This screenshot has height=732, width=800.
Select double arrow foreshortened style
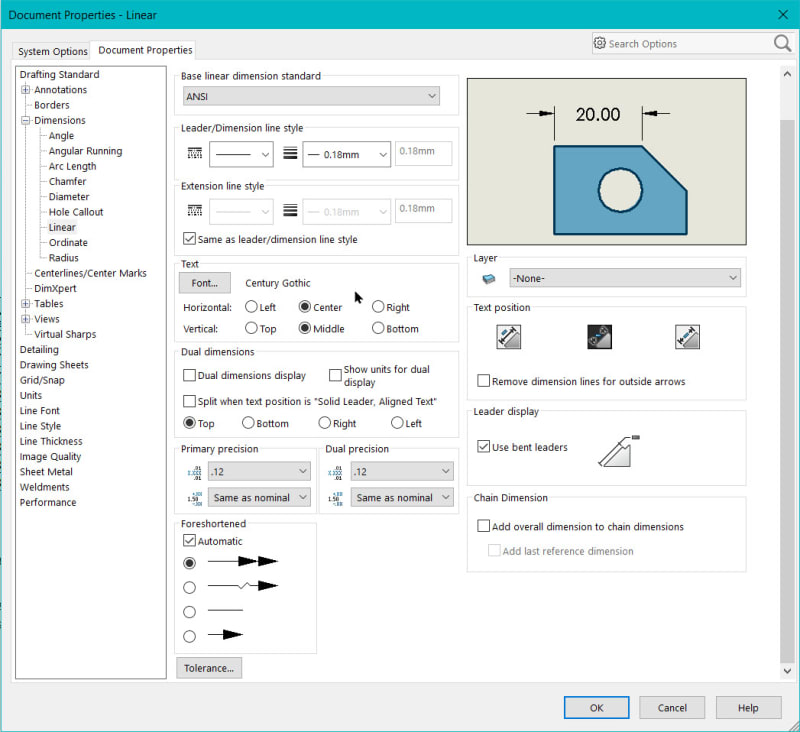click(x=189, y=563)
